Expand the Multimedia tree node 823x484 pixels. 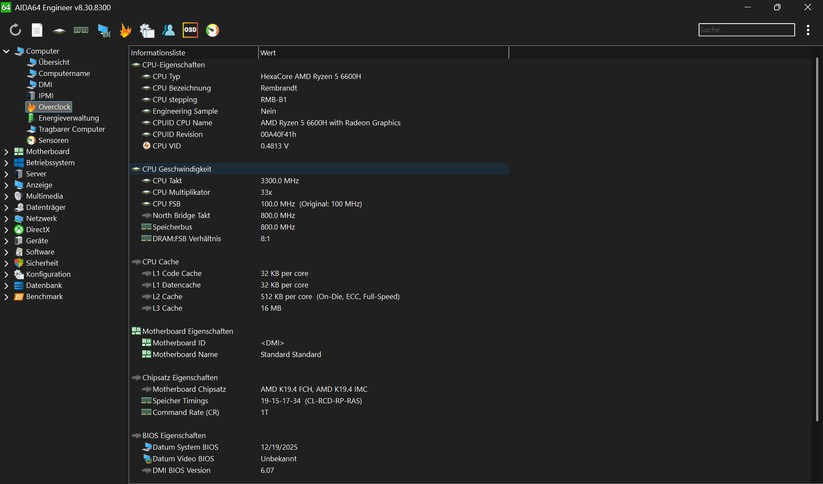click(6, 196)
